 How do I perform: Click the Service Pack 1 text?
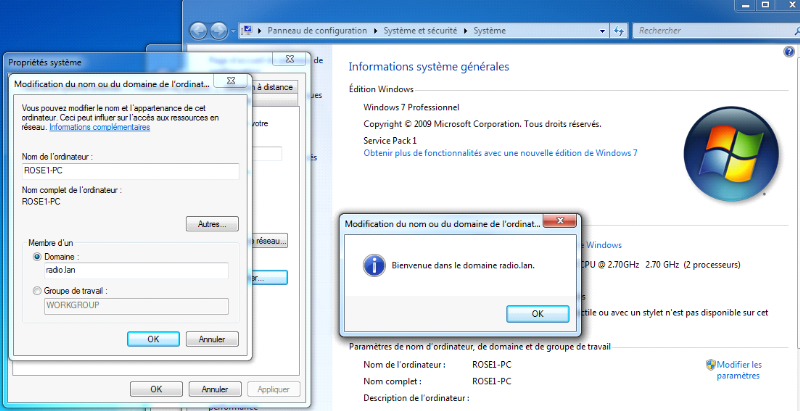pyautogui.click(x=390, y=140)
